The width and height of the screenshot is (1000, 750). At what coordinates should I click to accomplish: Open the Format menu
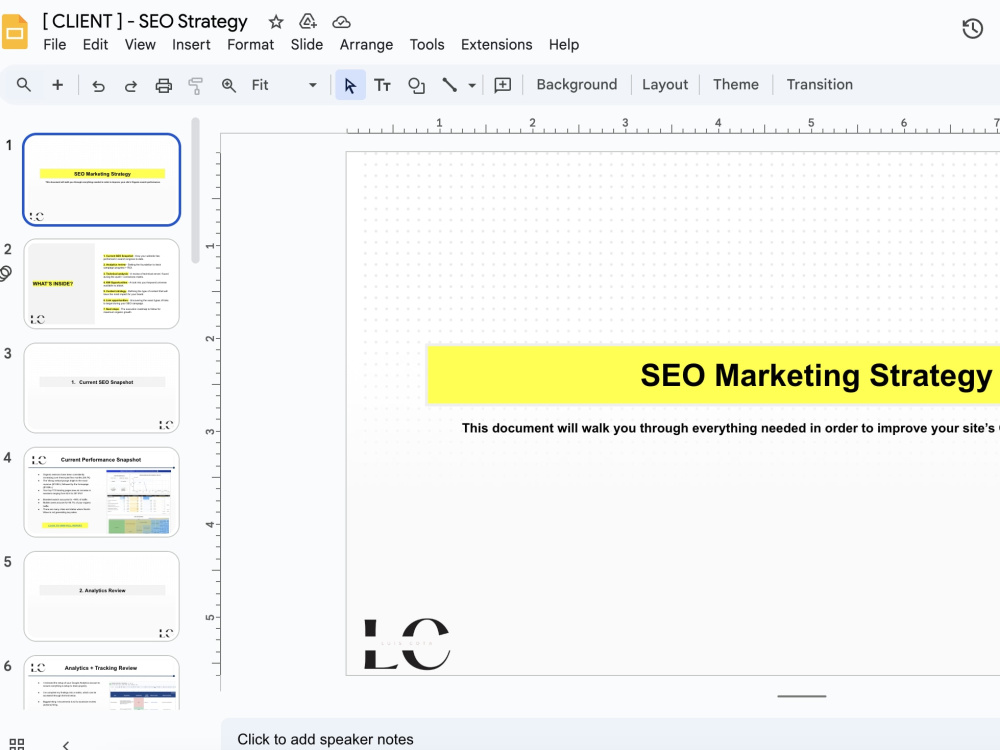[x=251, y=45]
